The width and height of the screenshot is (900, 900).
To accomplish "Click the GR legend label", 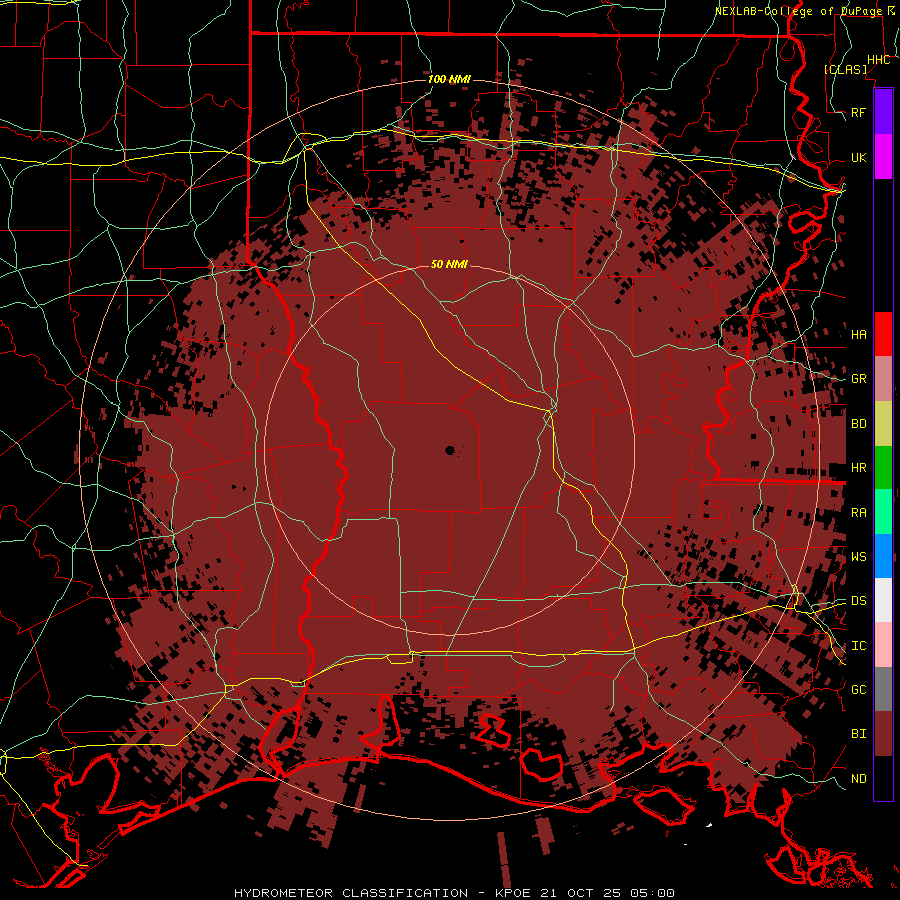I will pyautogui.click(x=859, y=379).
